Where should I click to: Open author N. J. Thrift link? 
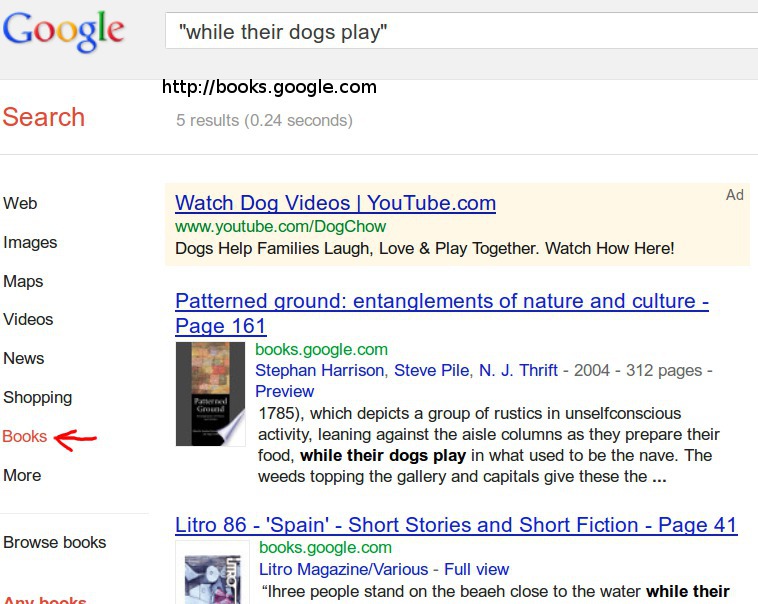click(x=518, y=370)
